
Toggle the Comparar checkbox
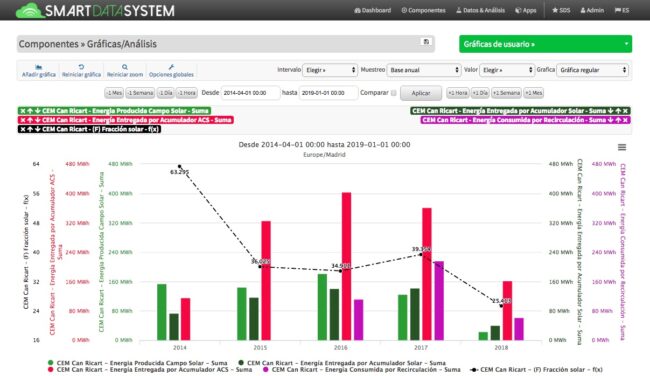[393, 93]
